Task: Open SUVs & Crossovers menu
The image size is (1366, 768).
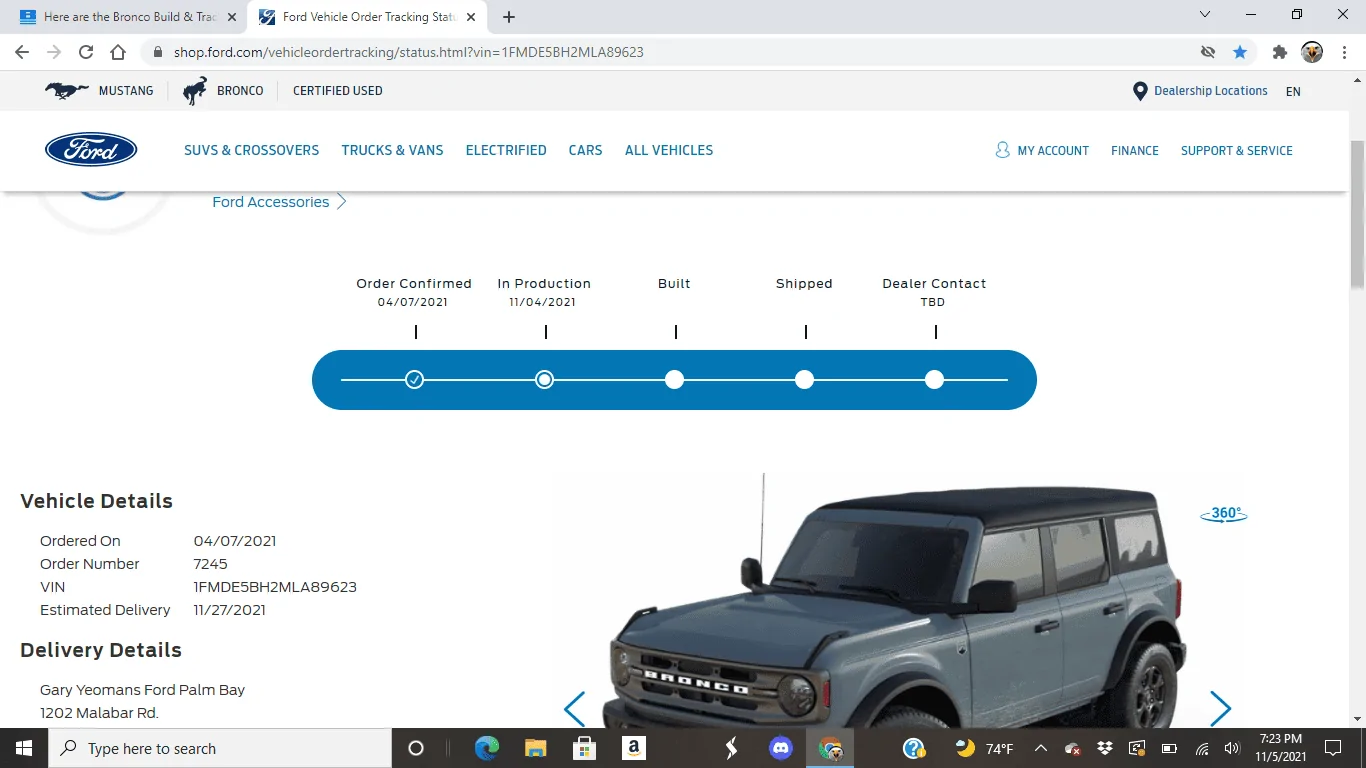Action: pos(251,150)
